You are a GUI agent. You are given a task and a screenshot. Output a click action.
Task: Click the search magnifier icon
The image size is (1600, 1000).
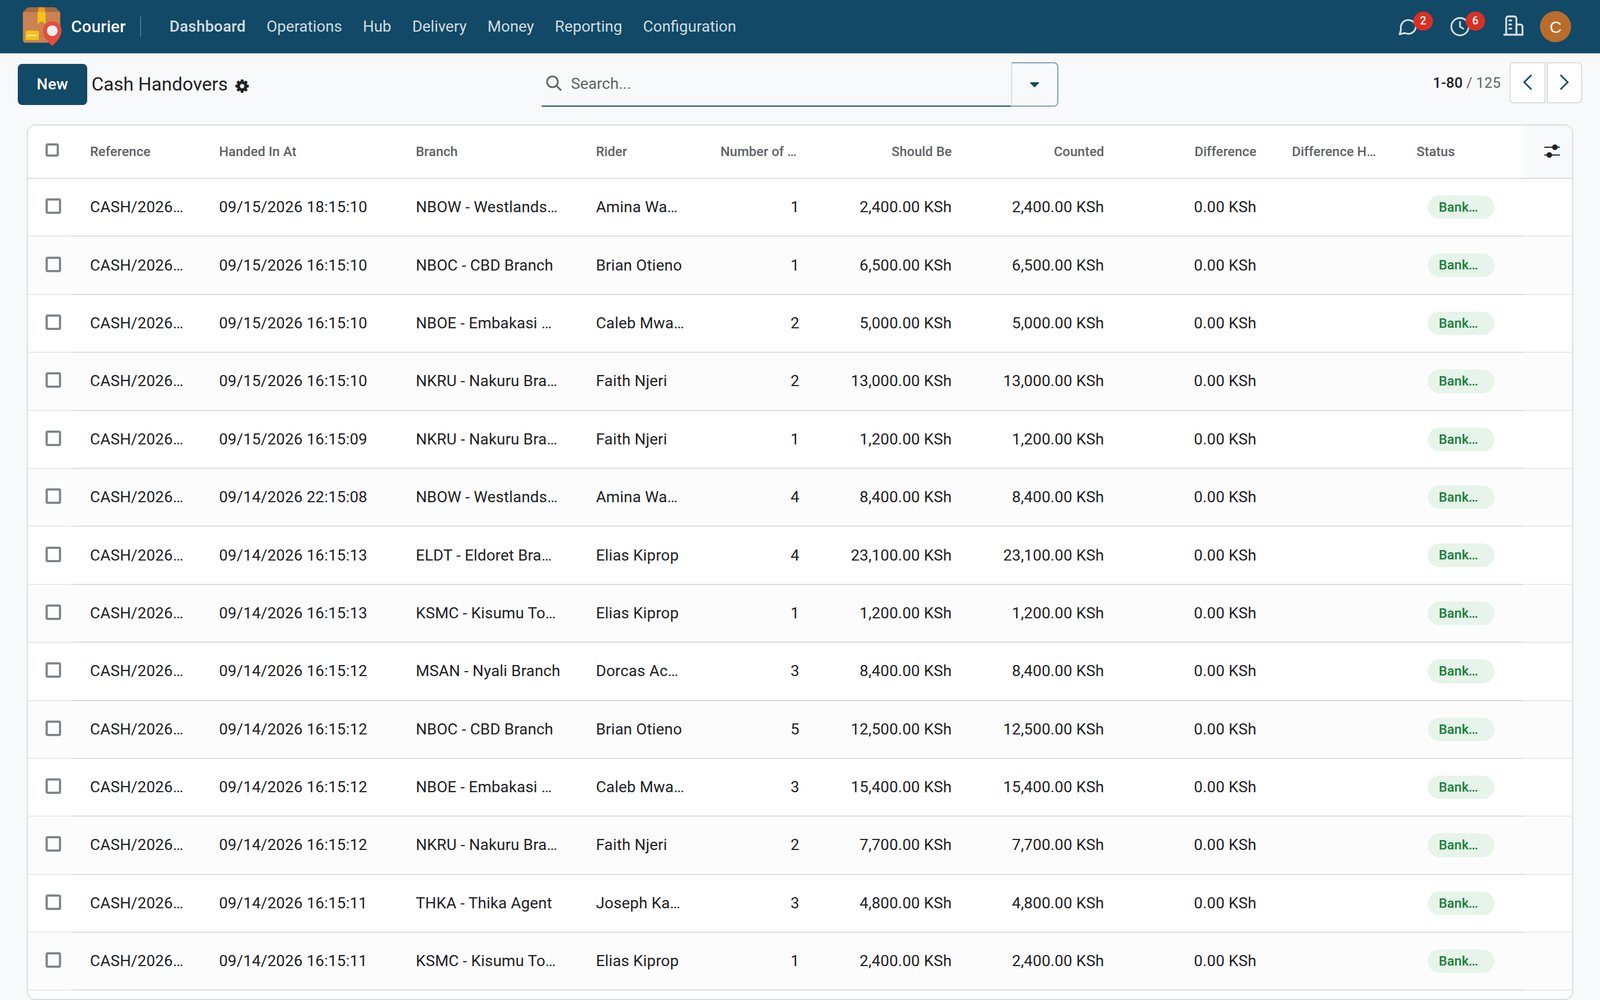pyautogui.click(x=553, y=83)
